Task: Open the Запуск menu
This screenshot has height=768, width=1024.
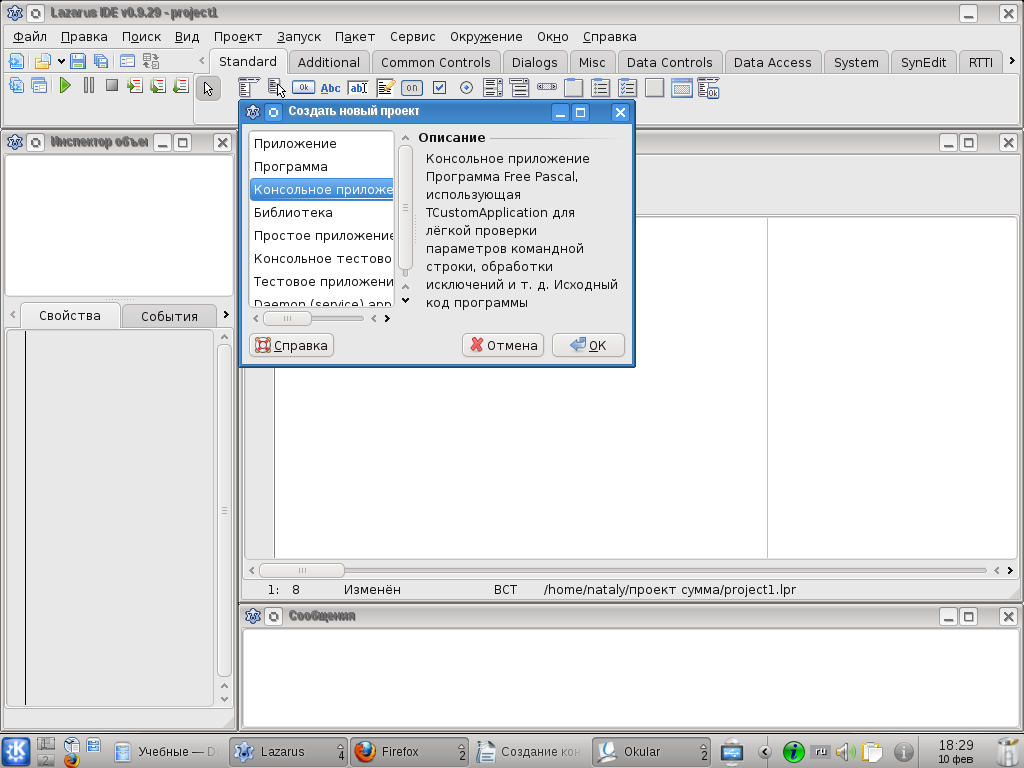Action: coord(298,37)
